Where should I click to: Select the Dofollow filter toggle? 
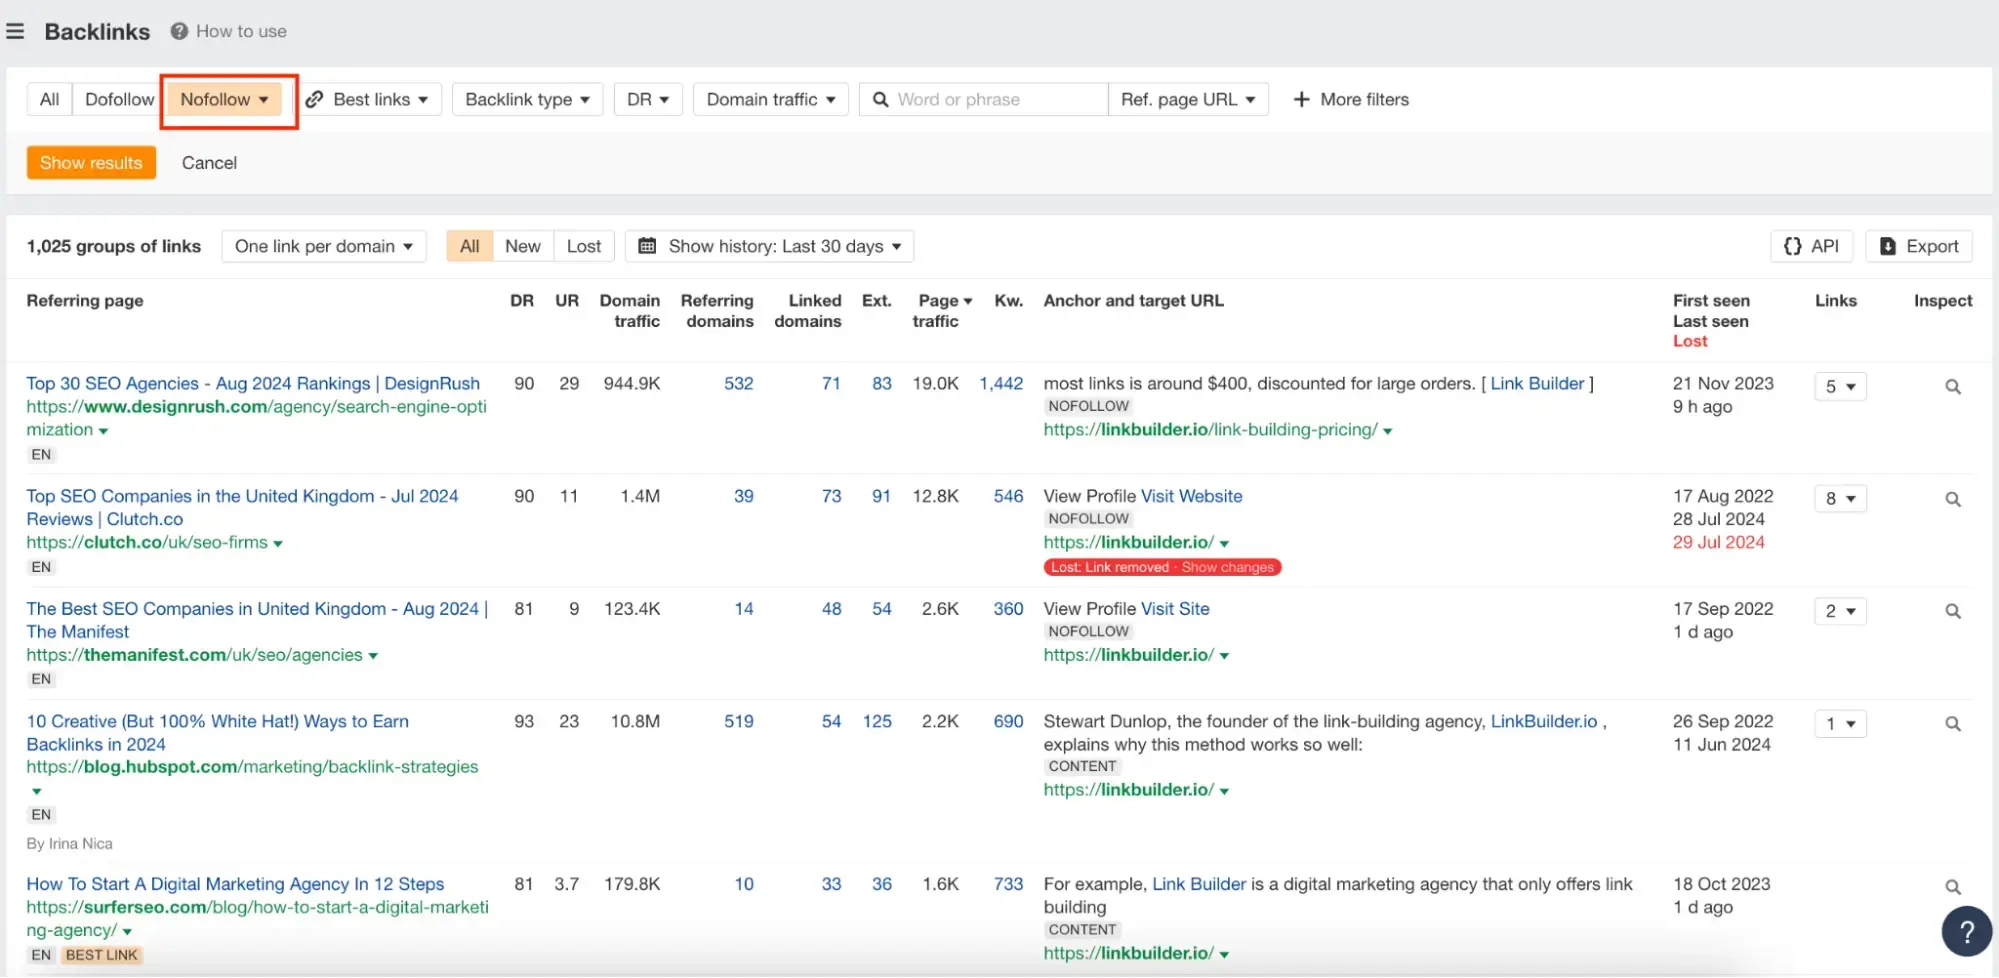119,99
